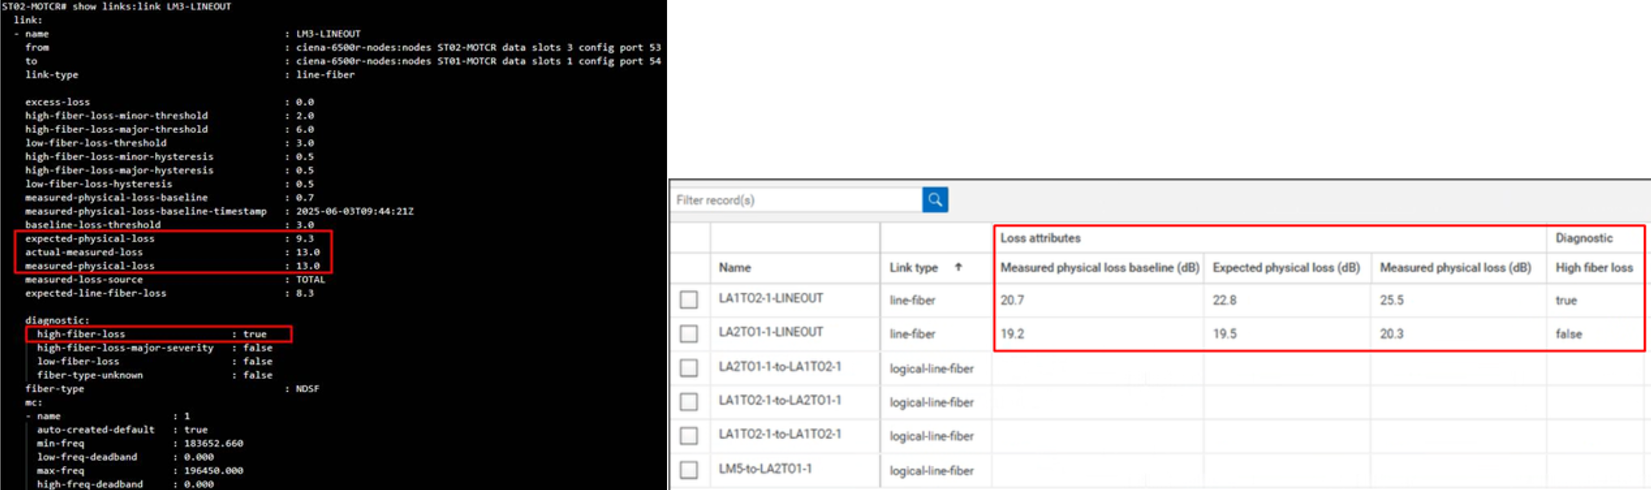Click logical-line-fiber type in LM5-to-LA2T01-1 row
This screenshot has height=490, width=1651.
click(931, 470)
